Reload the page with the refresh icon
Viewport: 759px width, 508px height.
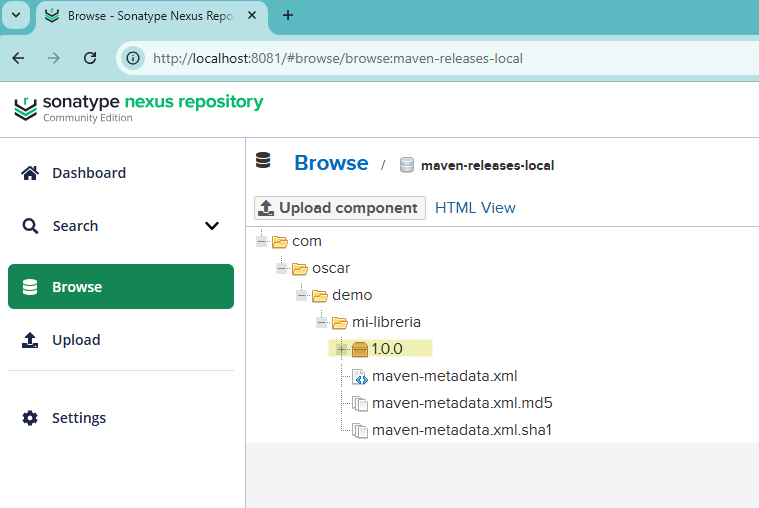coord(90,58)
